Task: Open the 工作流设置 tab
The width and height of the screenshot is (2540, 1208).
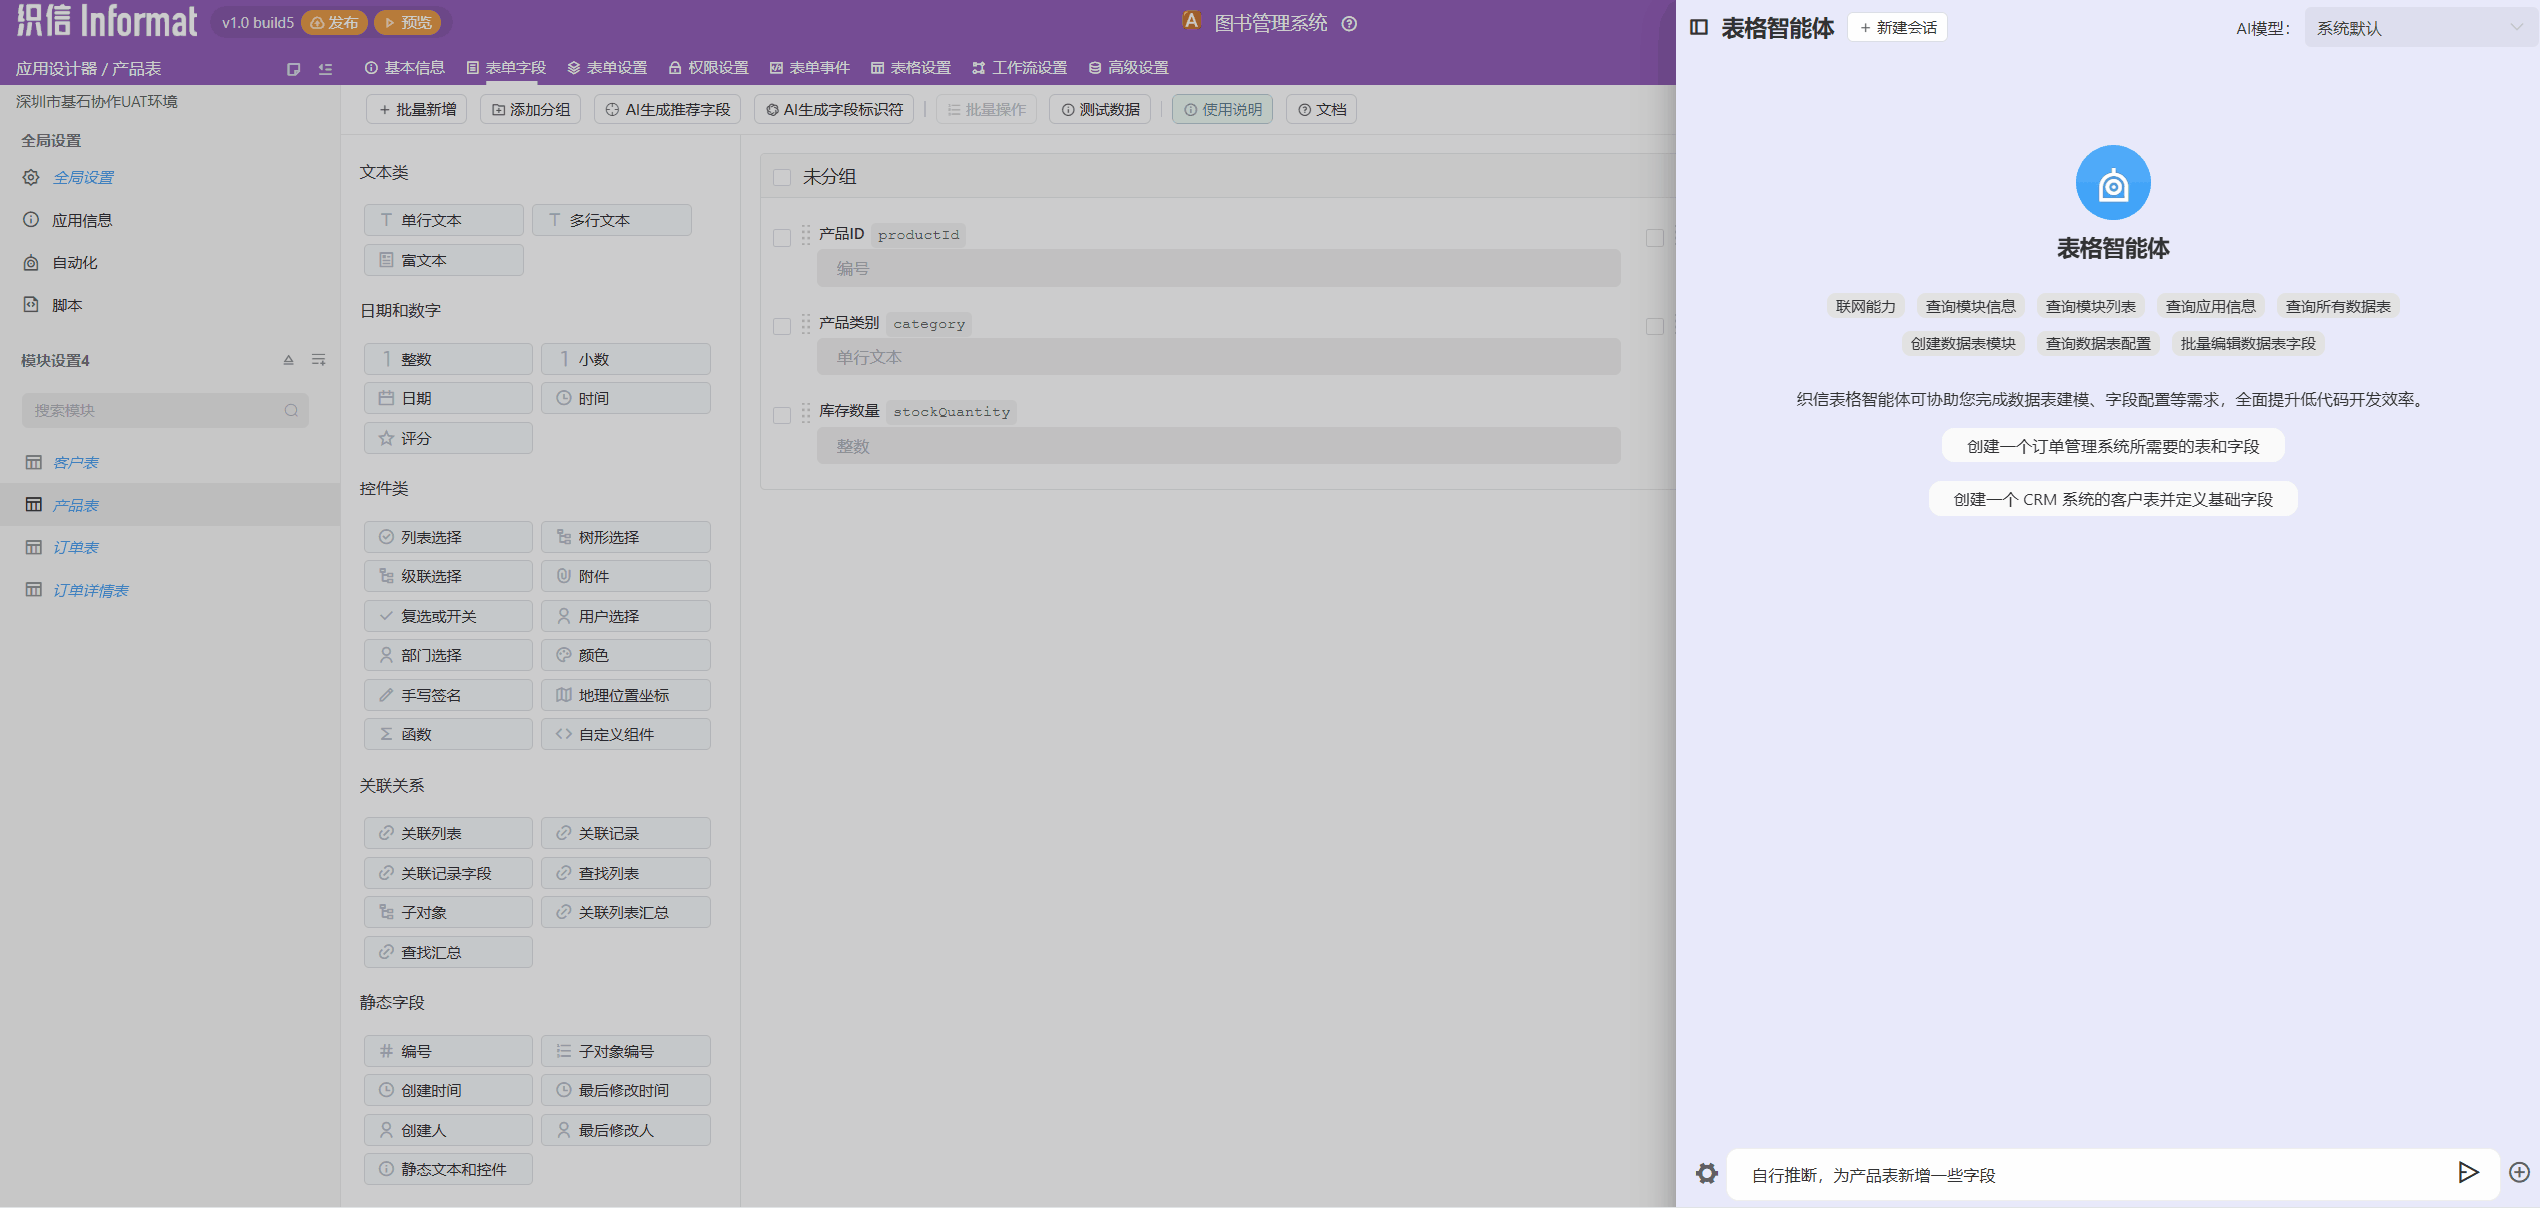Action: click(x=1019, y=68)
